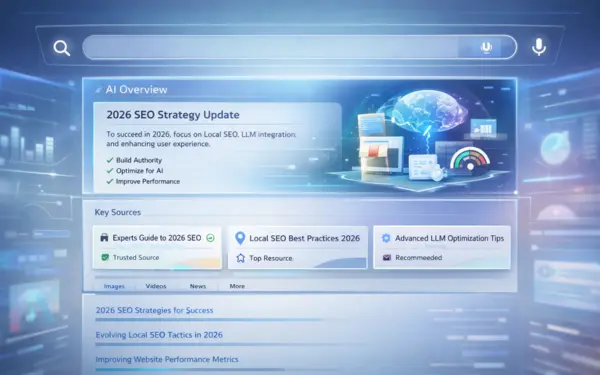
Task: Select the Build Authority text
Action: click(x=139, y=160)
